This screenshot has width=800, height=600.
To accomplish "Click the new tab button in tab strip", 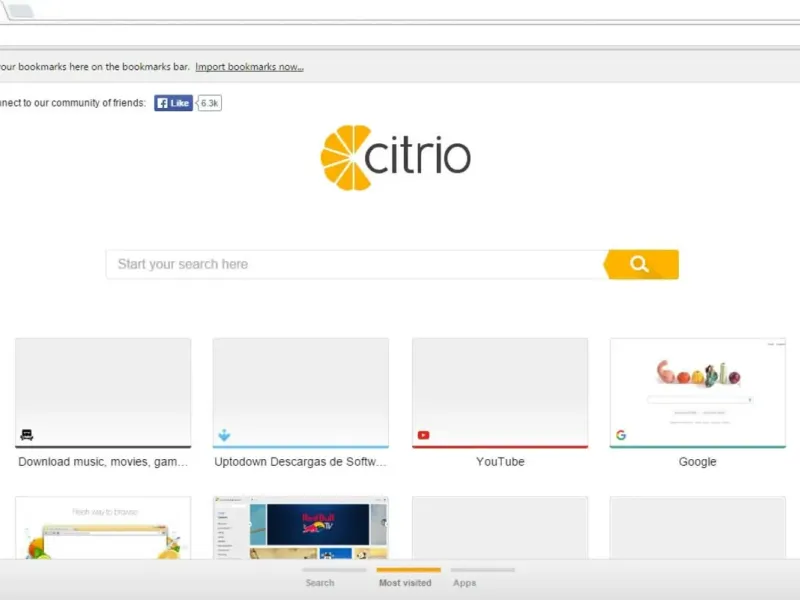I will point(20,11).
